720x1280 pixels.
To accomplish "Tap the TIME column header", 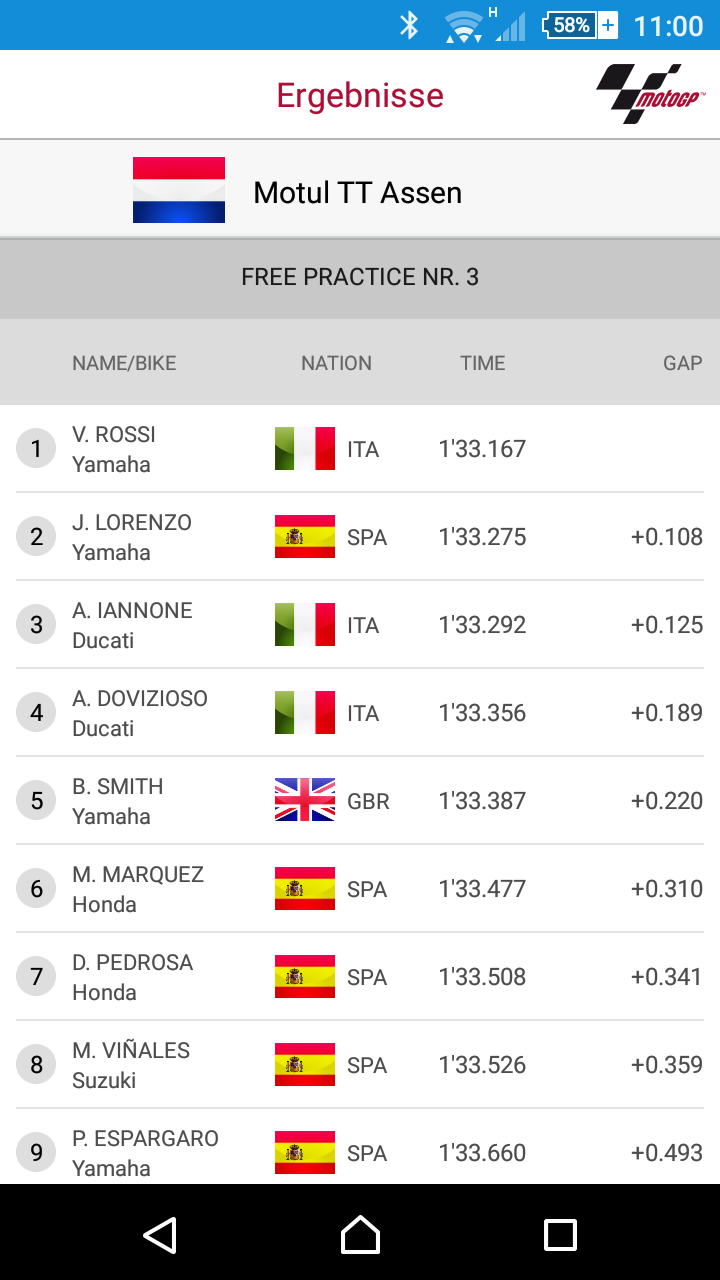I will (482, 363).
